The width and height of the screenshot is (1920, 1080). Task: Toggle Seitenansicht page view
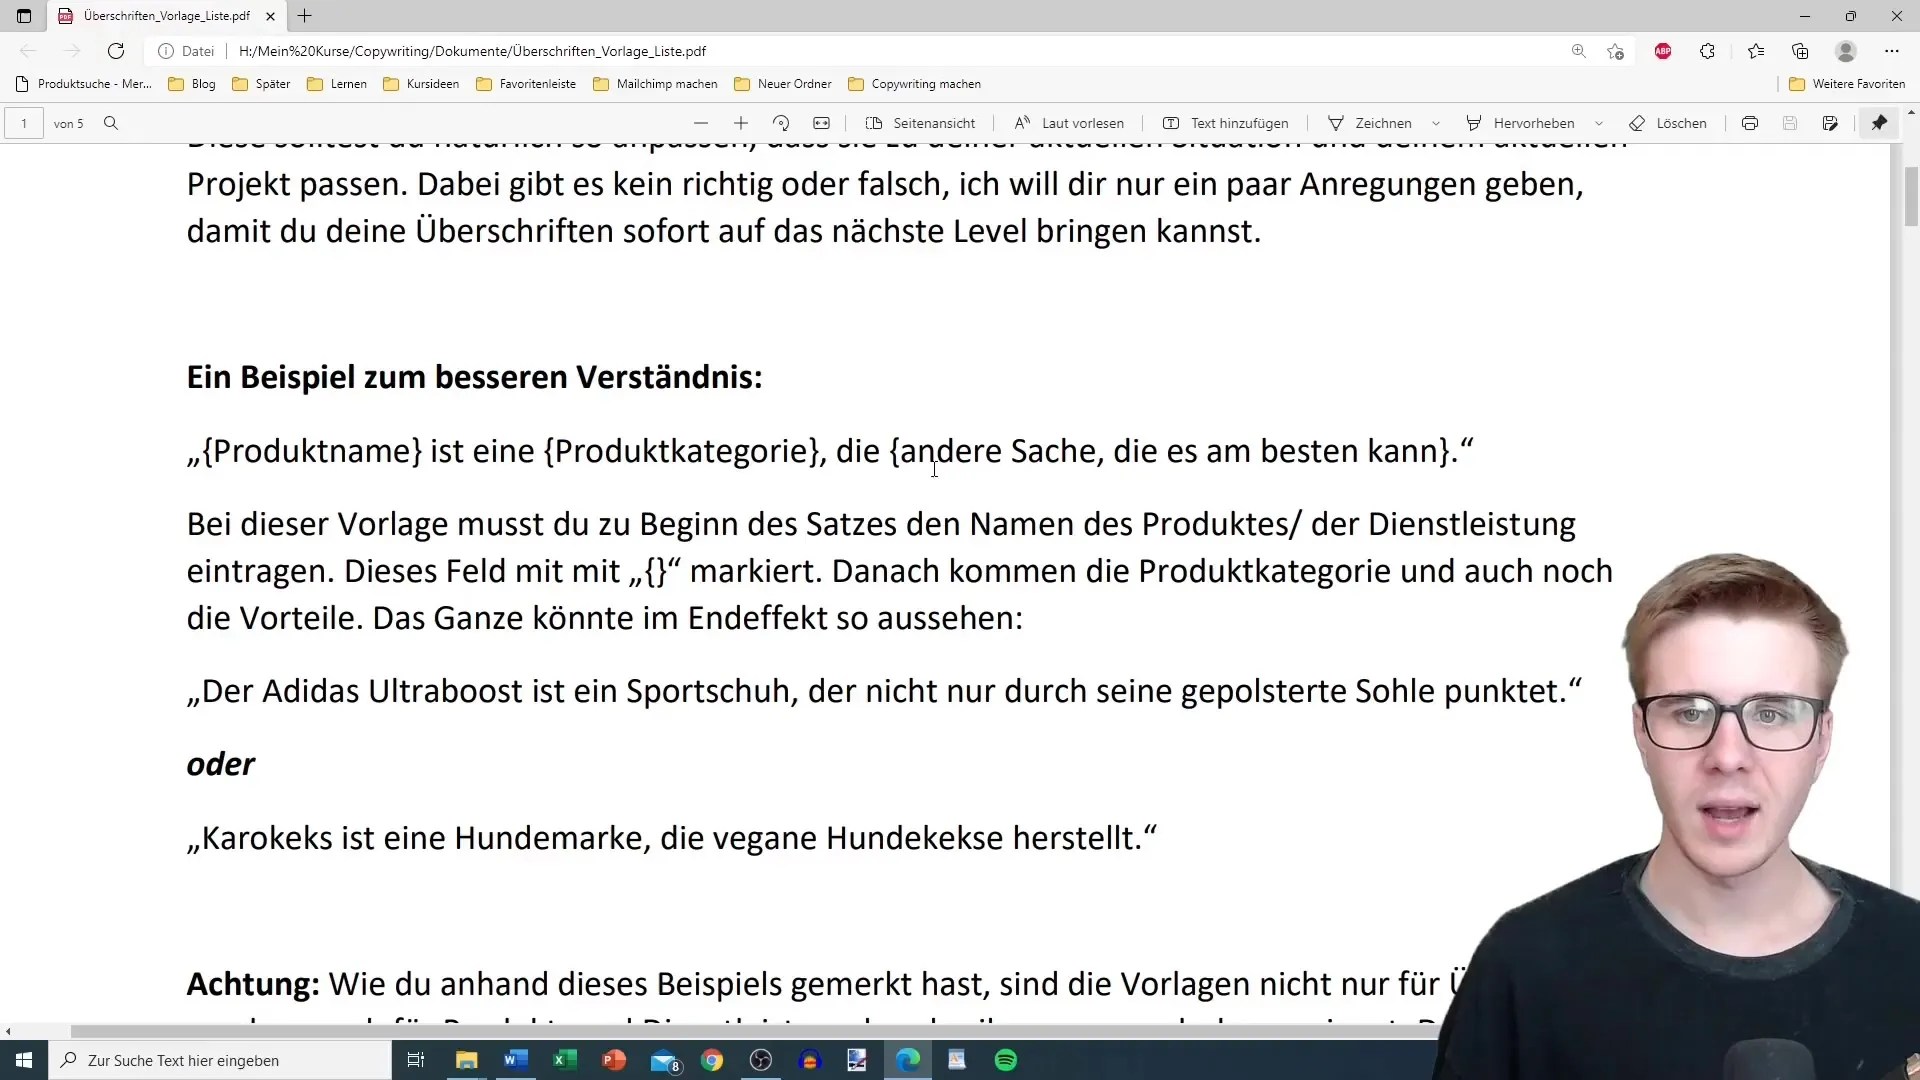[920, 123]
